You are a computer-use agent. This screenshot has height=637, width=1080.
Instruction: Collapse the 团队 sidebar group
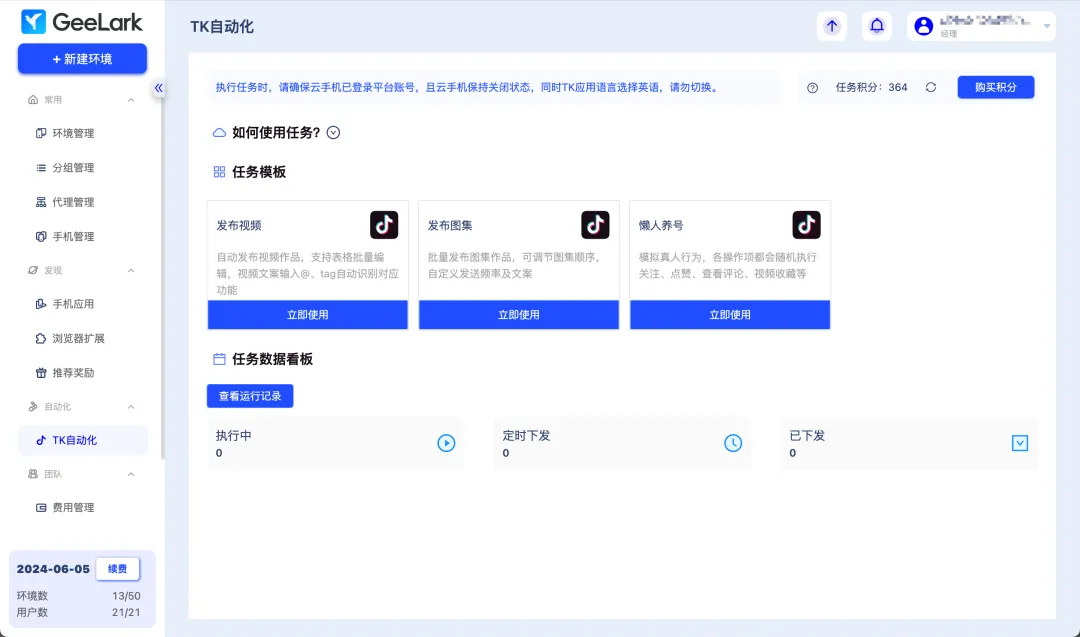[131, 474]
